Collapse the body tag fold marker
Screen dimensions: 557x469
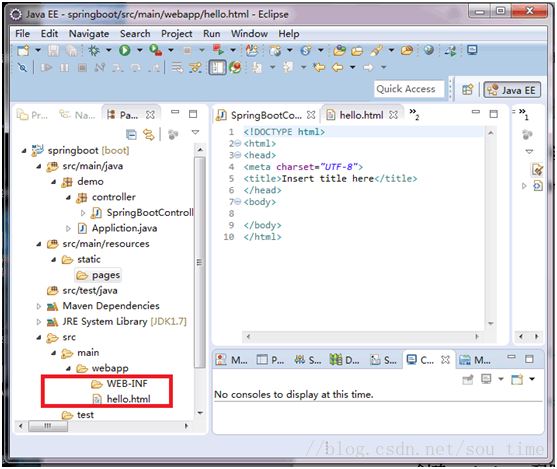[238, 202]
